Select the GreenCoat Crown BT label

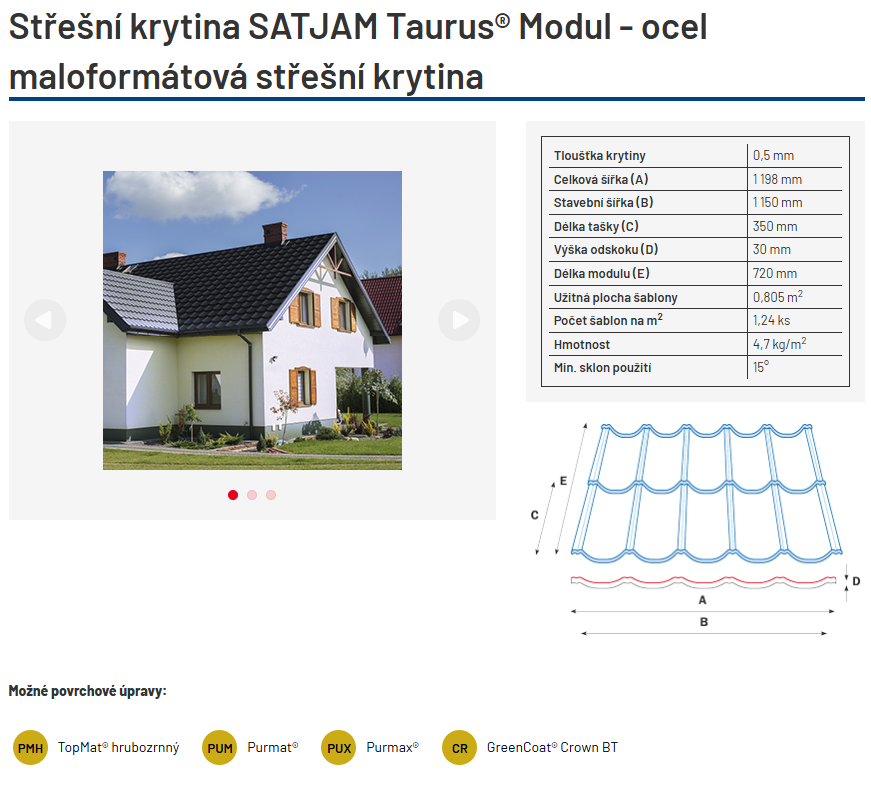tap(552, 747)
